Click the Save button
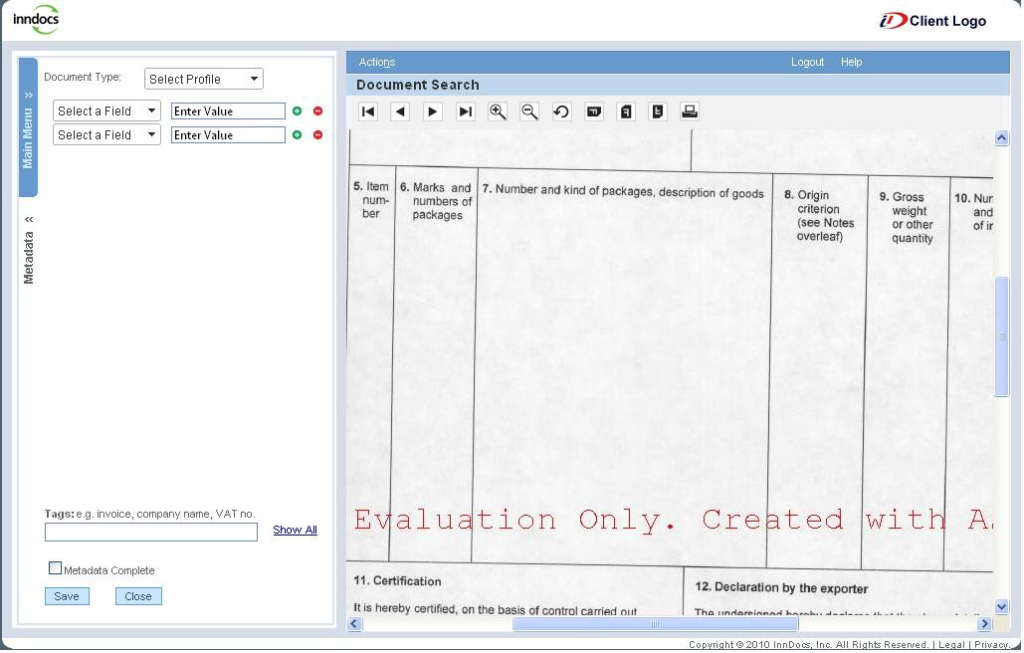 [x=67, y=596]
